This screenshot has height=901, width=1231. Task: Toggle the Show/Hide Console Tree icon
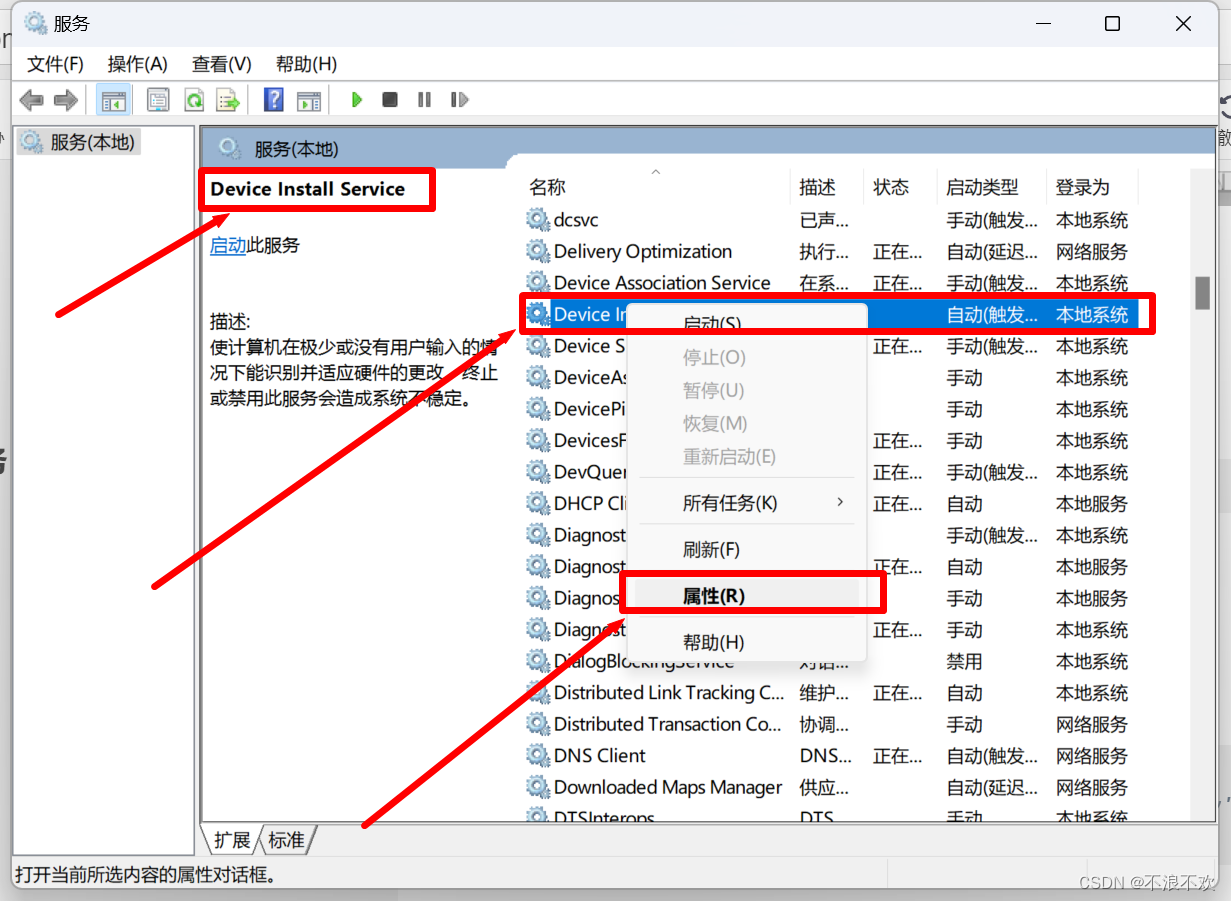[x=114, y=100]
